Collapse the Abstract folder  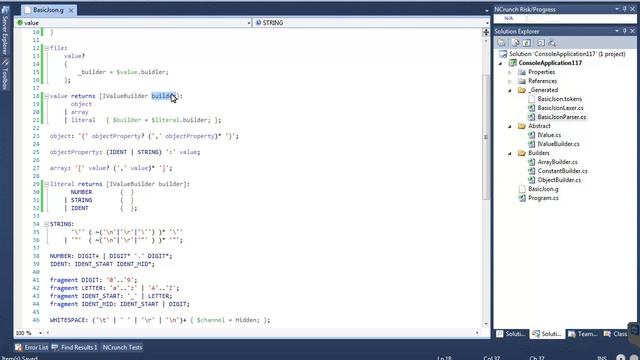510,126
